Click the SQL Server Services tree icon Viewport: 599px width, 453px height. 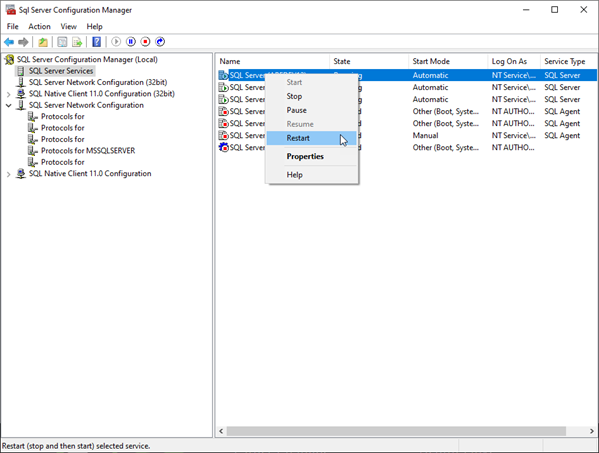tap(21, 71)
